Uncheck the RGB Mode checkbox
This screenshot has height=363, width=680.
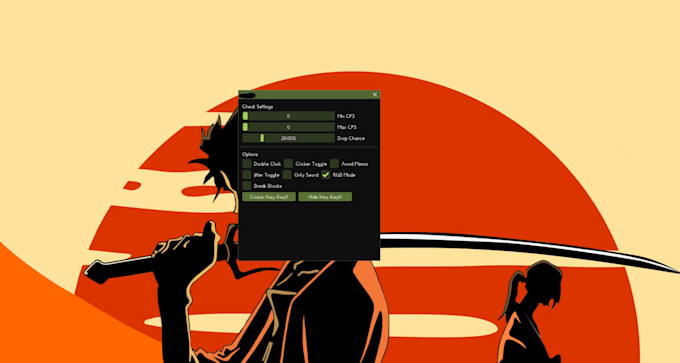326,175
